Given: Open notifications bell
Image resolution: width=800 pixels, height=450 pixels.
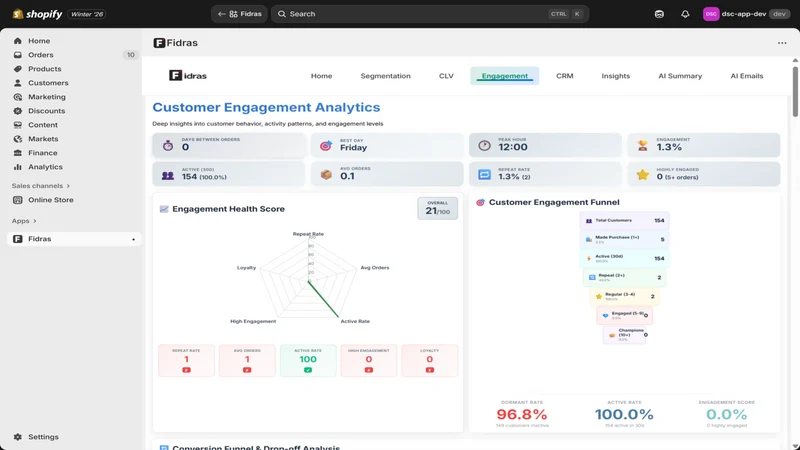Looking at the screenshot, I should click(x=685, y=14).
